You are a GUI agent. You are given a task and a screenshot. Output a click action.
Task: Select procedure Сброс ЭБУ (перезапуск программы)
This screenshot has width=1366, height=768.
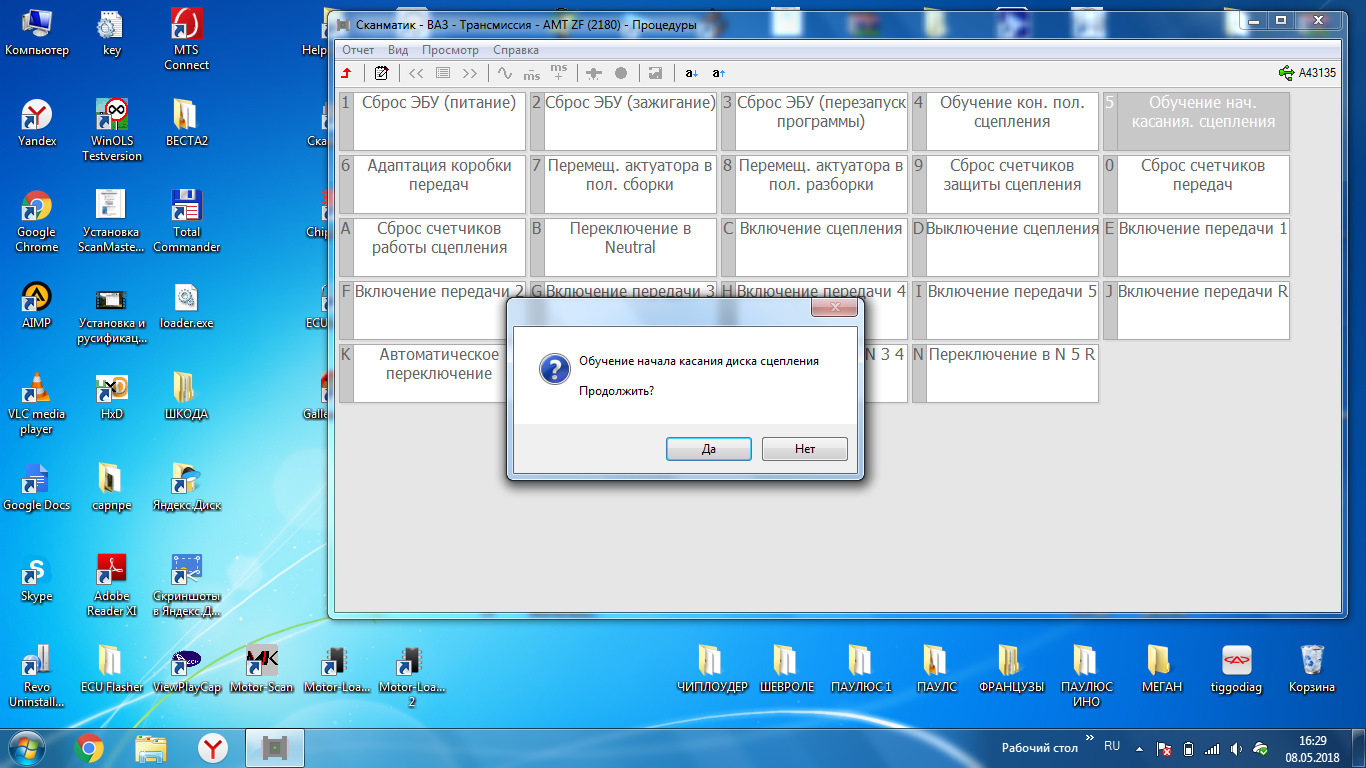[814, 121]
